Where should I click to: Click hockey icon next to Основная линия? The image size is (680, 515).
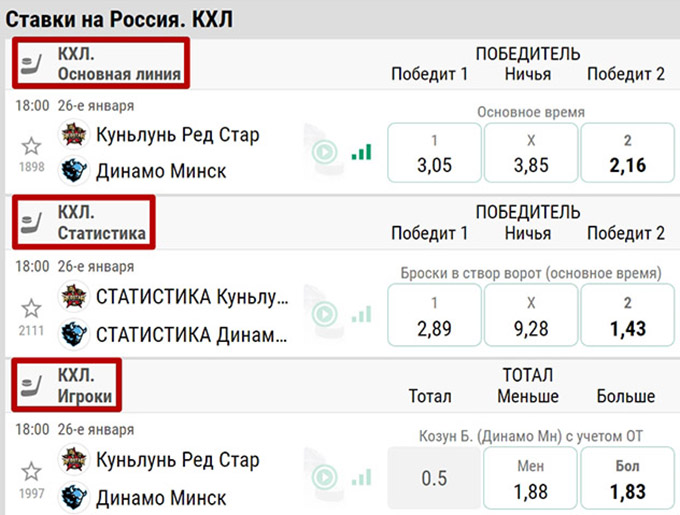pyautogui.click(x=31, y=64)
